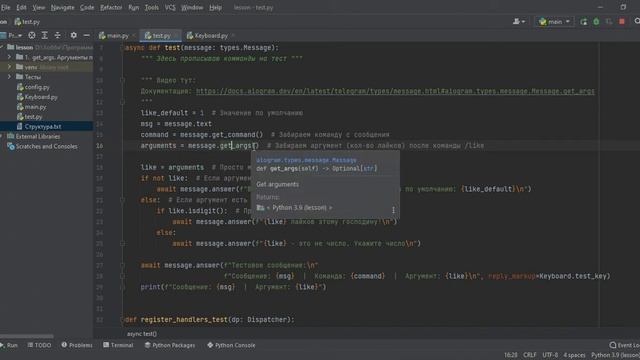The width and height of the screenshot is (640, 360).
Task: Open the Edit menu
Action: coord(21,7)
